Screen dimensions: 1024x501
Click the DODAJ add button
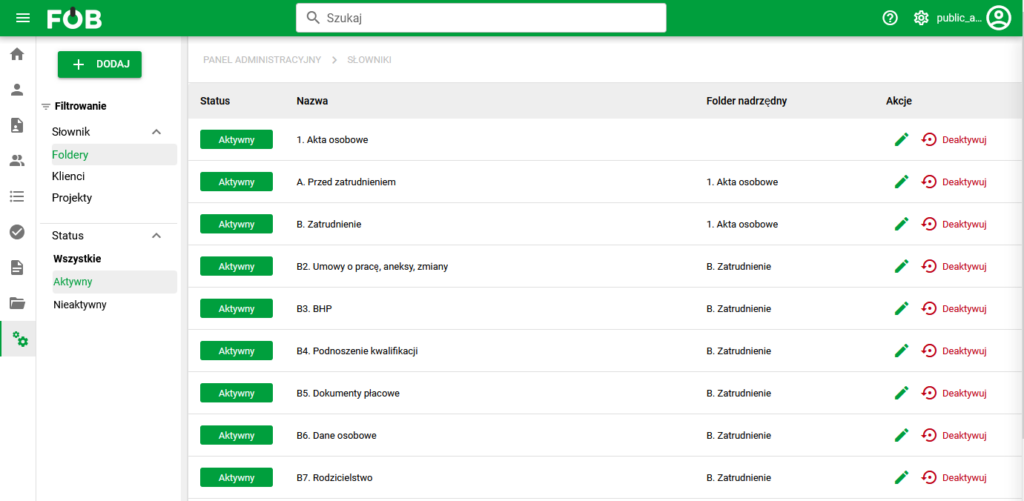(x=100, y=64)
